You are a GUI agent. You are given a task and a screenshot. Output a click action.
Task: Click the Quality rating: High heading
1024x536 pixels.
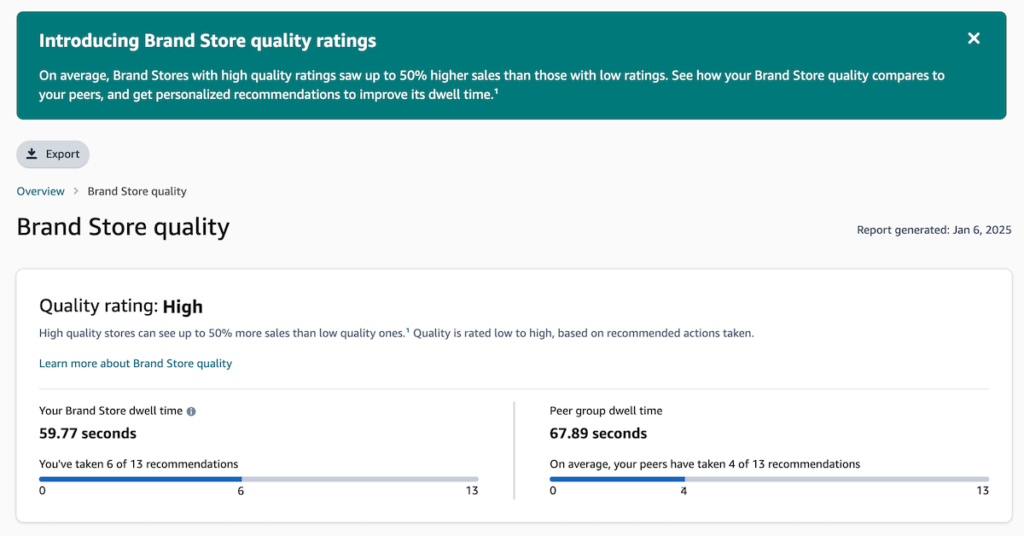(121, 306)
